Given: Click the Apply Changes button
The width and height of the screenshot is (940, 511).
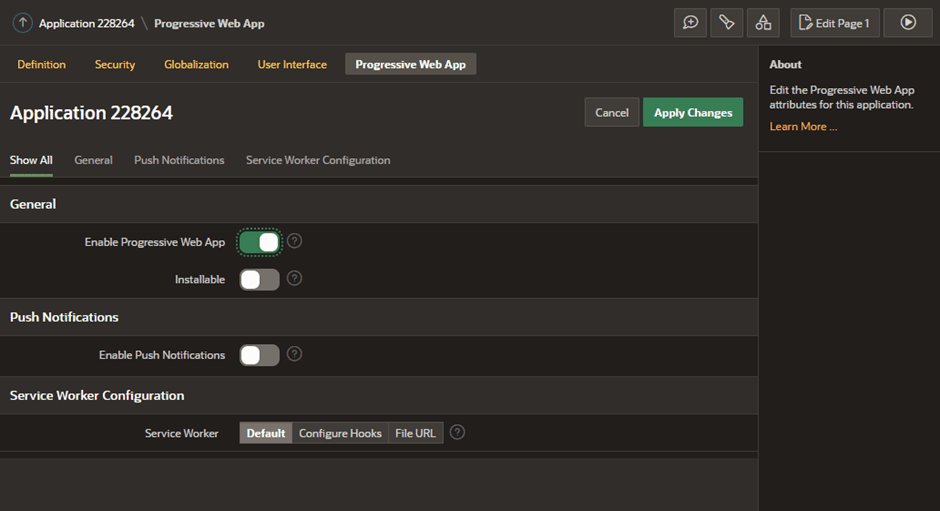Looking at the screenshot, I should pos(693,112).
